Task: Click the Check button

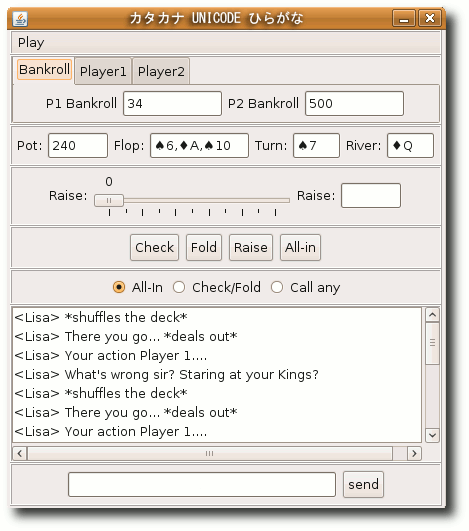Action: pyautogui.click(x=154, y=248)
